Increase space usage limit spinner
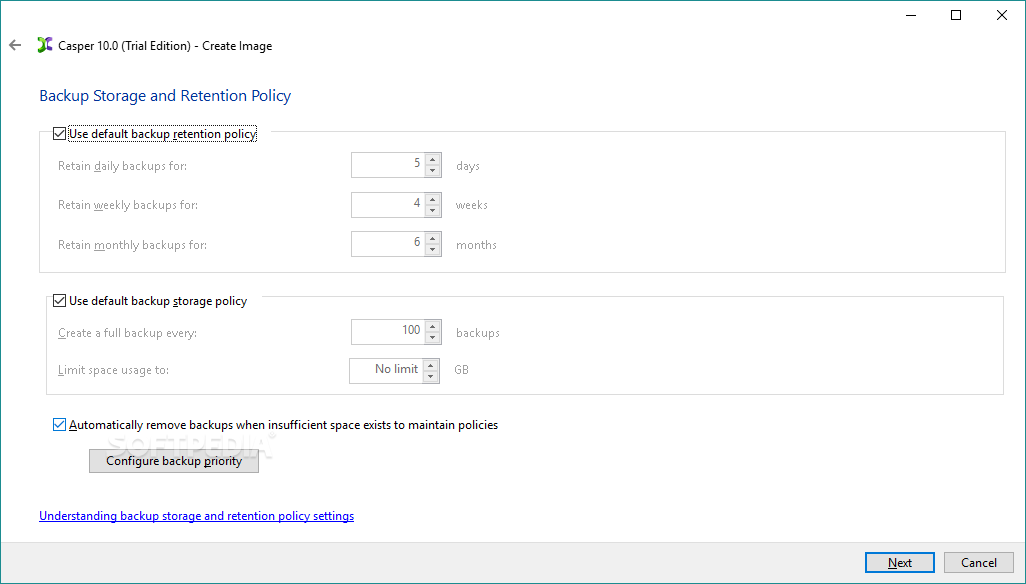The width and height of the screenshot is (1026, 584). click(x=431, y=365)
